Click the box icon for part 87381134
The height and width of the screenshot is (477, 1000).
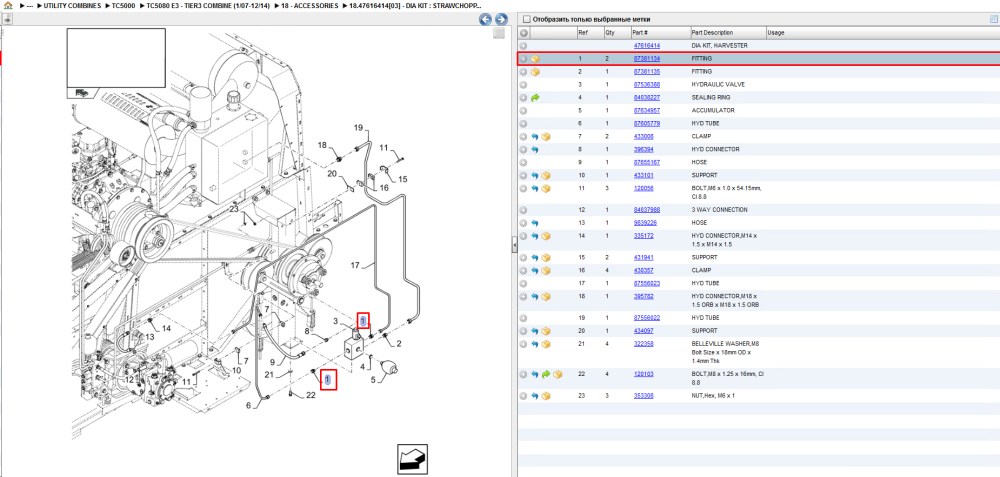tap(536, 59)
